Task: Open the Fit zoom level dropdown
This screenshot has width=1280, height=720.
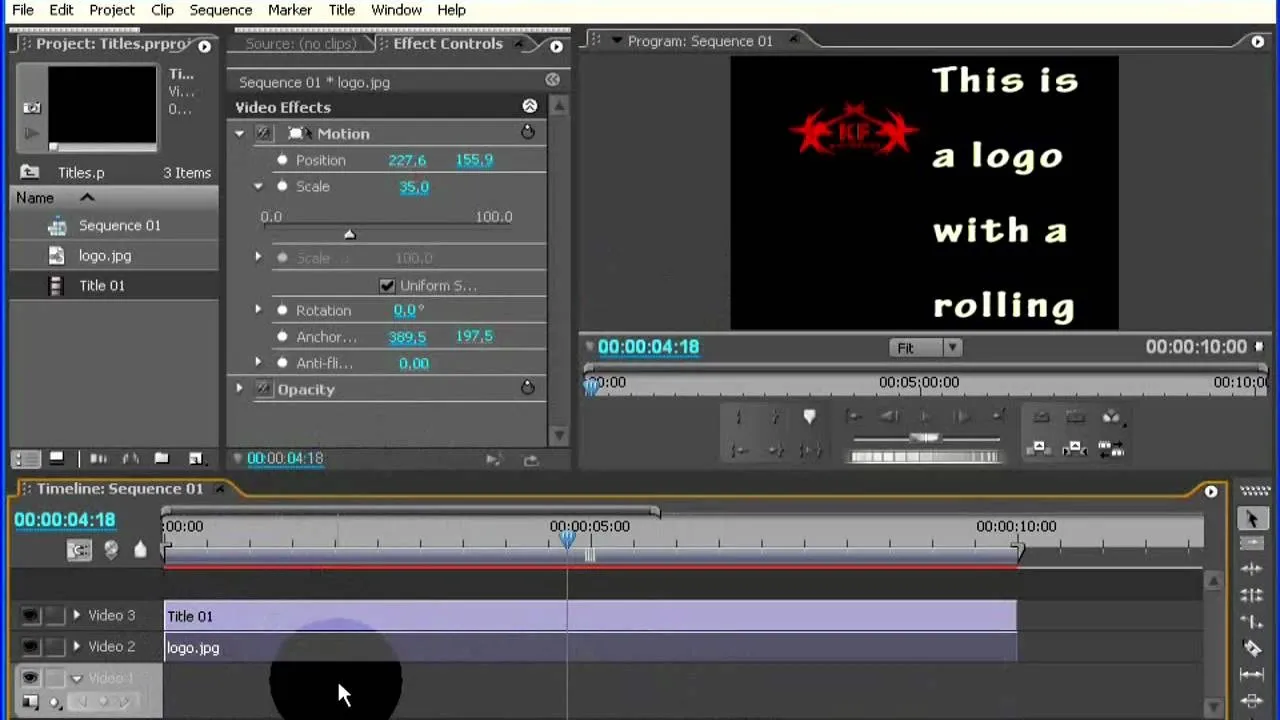Action: tap(925, 348)
